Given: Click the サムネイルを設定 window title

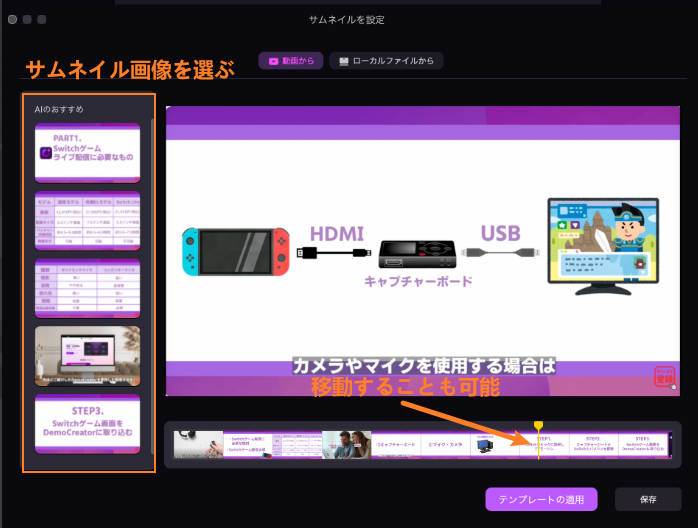Looking at the screenshot, I should pos(346,20).
